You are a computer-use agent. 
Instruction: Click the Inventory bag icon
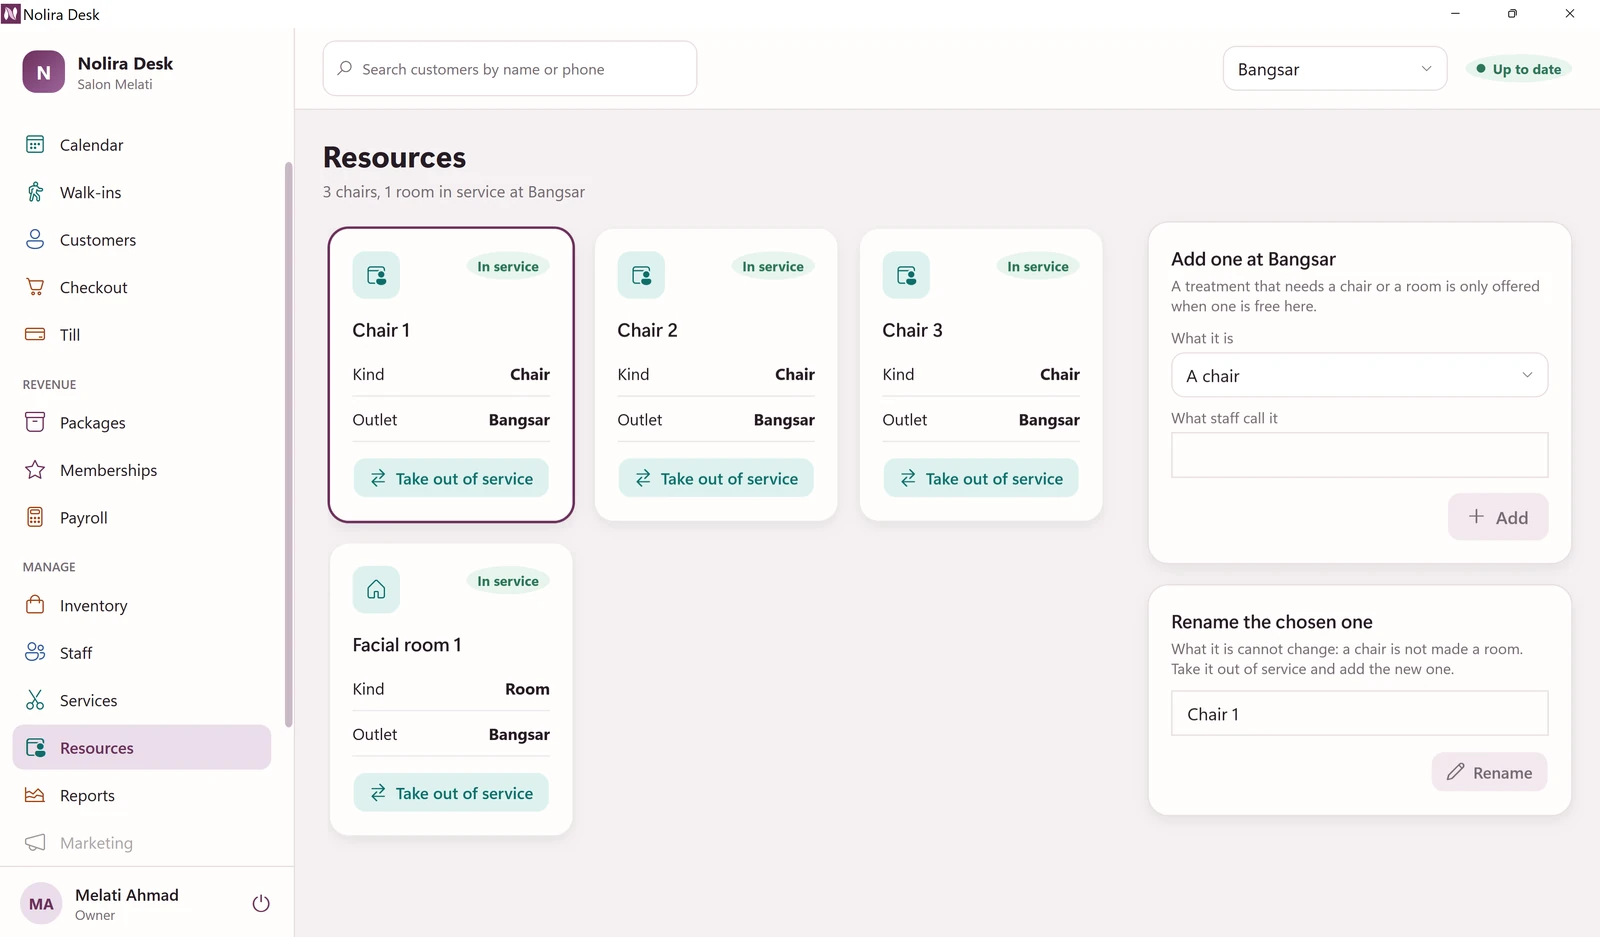[35, 605]
